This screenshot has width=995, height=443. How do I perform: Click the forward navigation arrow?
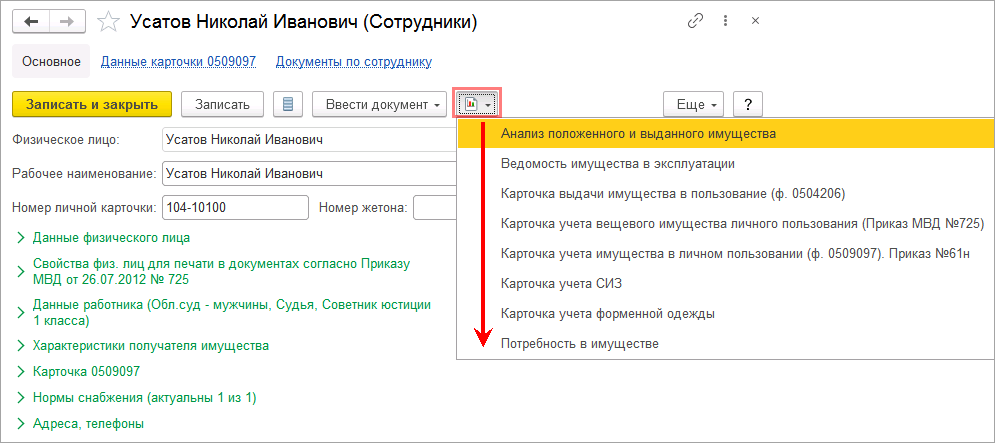[x=67, y=21]
